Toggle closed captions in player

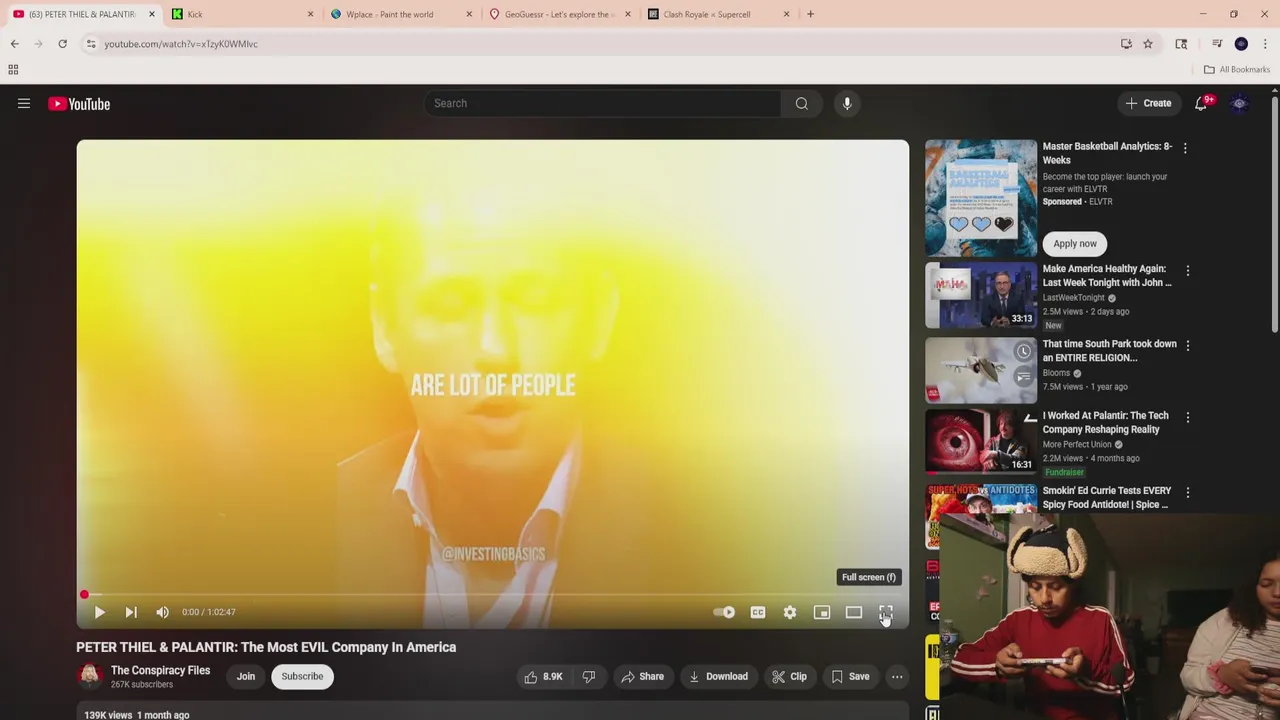(758, 612)
